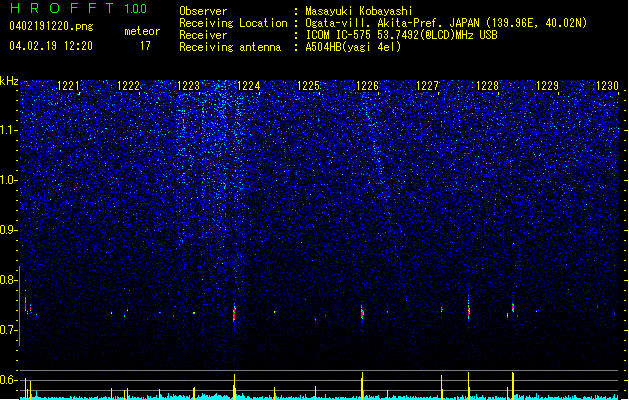Image resolution: width=629 pixels, height=400 pixels.
Task: Click the 1227 time marker
Action: coord(428,86)
